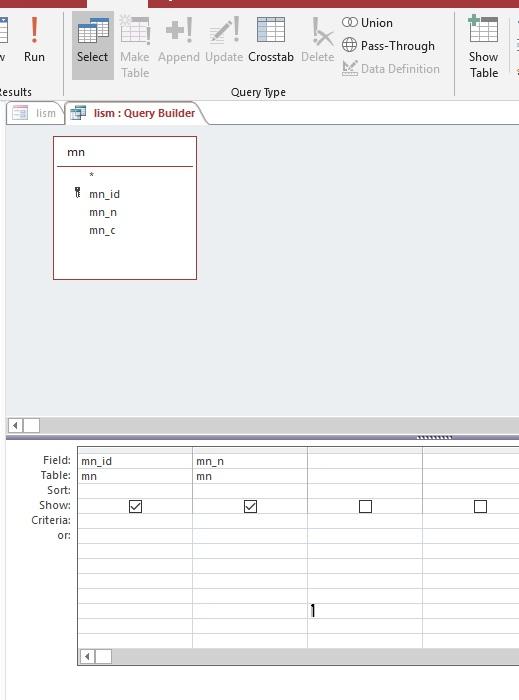Select the lism : Query Builder tab
This screenshot has width=519, height=700.
[x=136, y=113]
